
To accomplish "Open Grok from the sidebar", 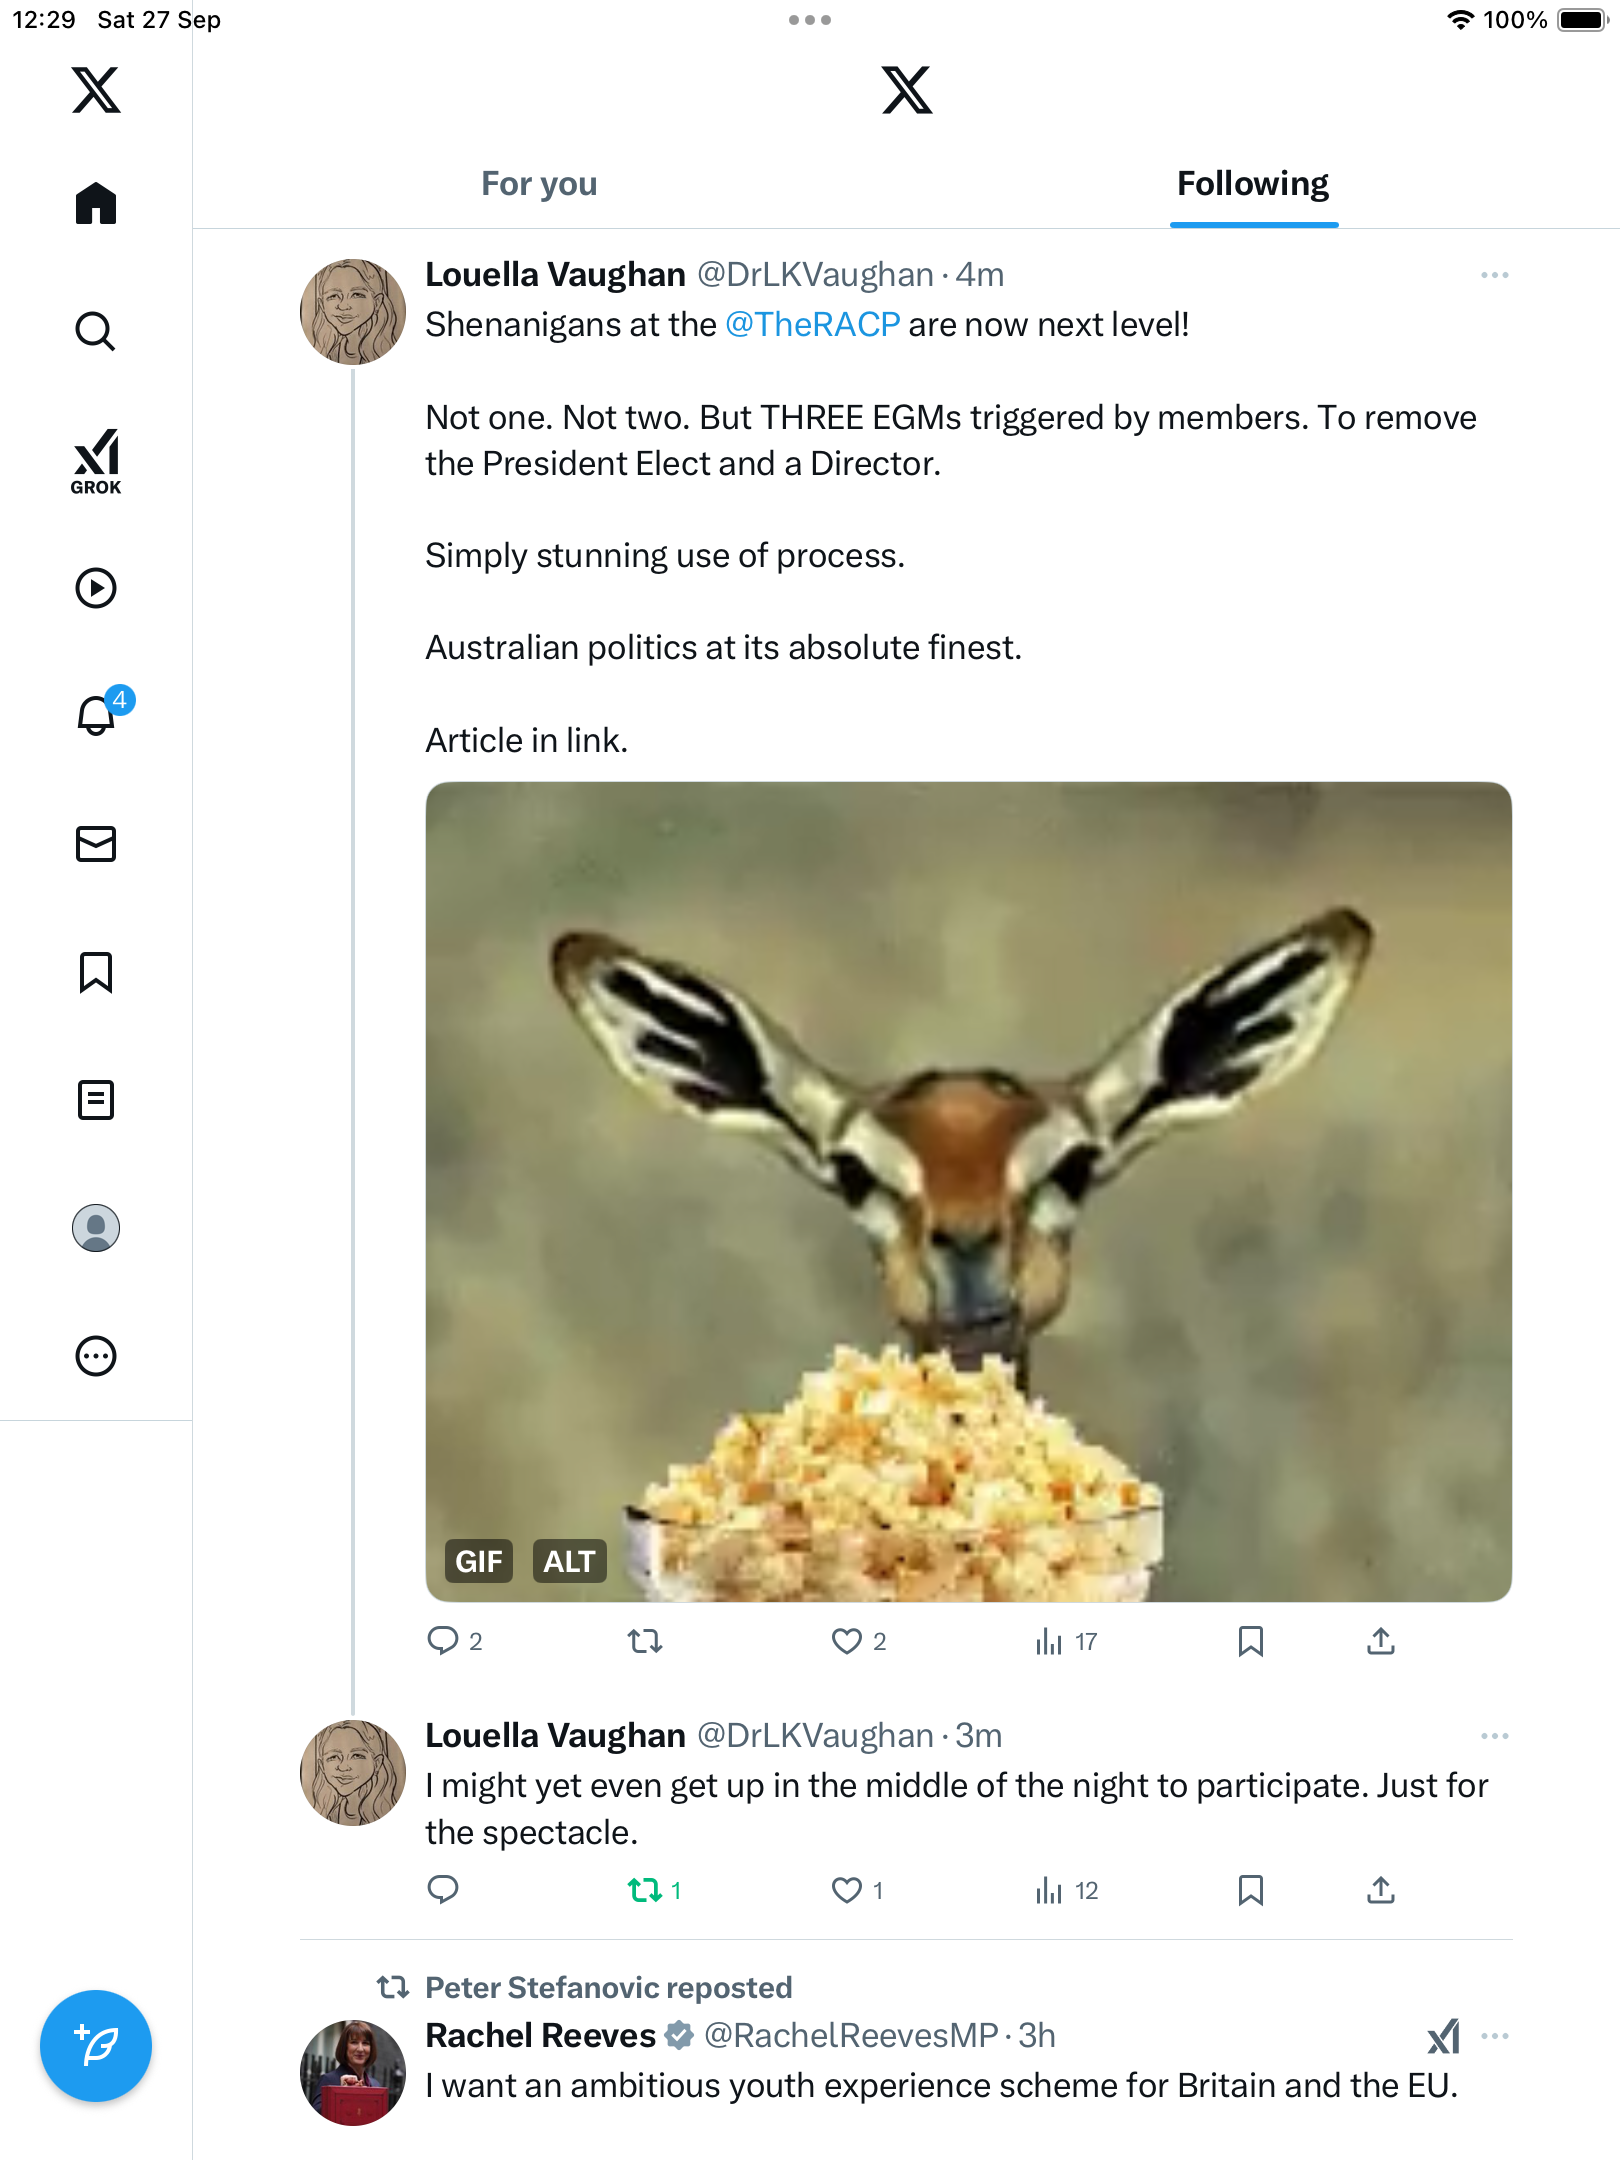I will (96, 461).
